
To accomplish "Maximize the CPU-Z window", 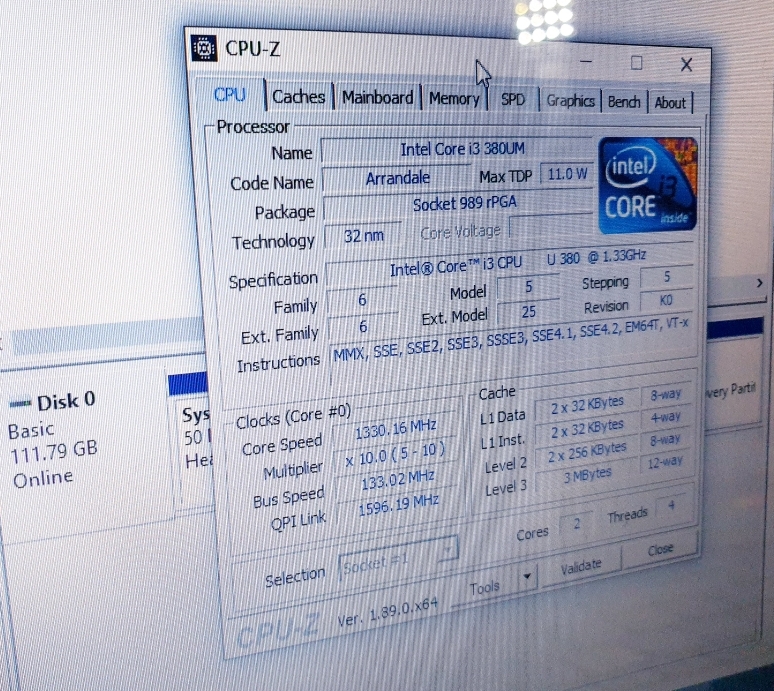I will (x=636, y=62).
